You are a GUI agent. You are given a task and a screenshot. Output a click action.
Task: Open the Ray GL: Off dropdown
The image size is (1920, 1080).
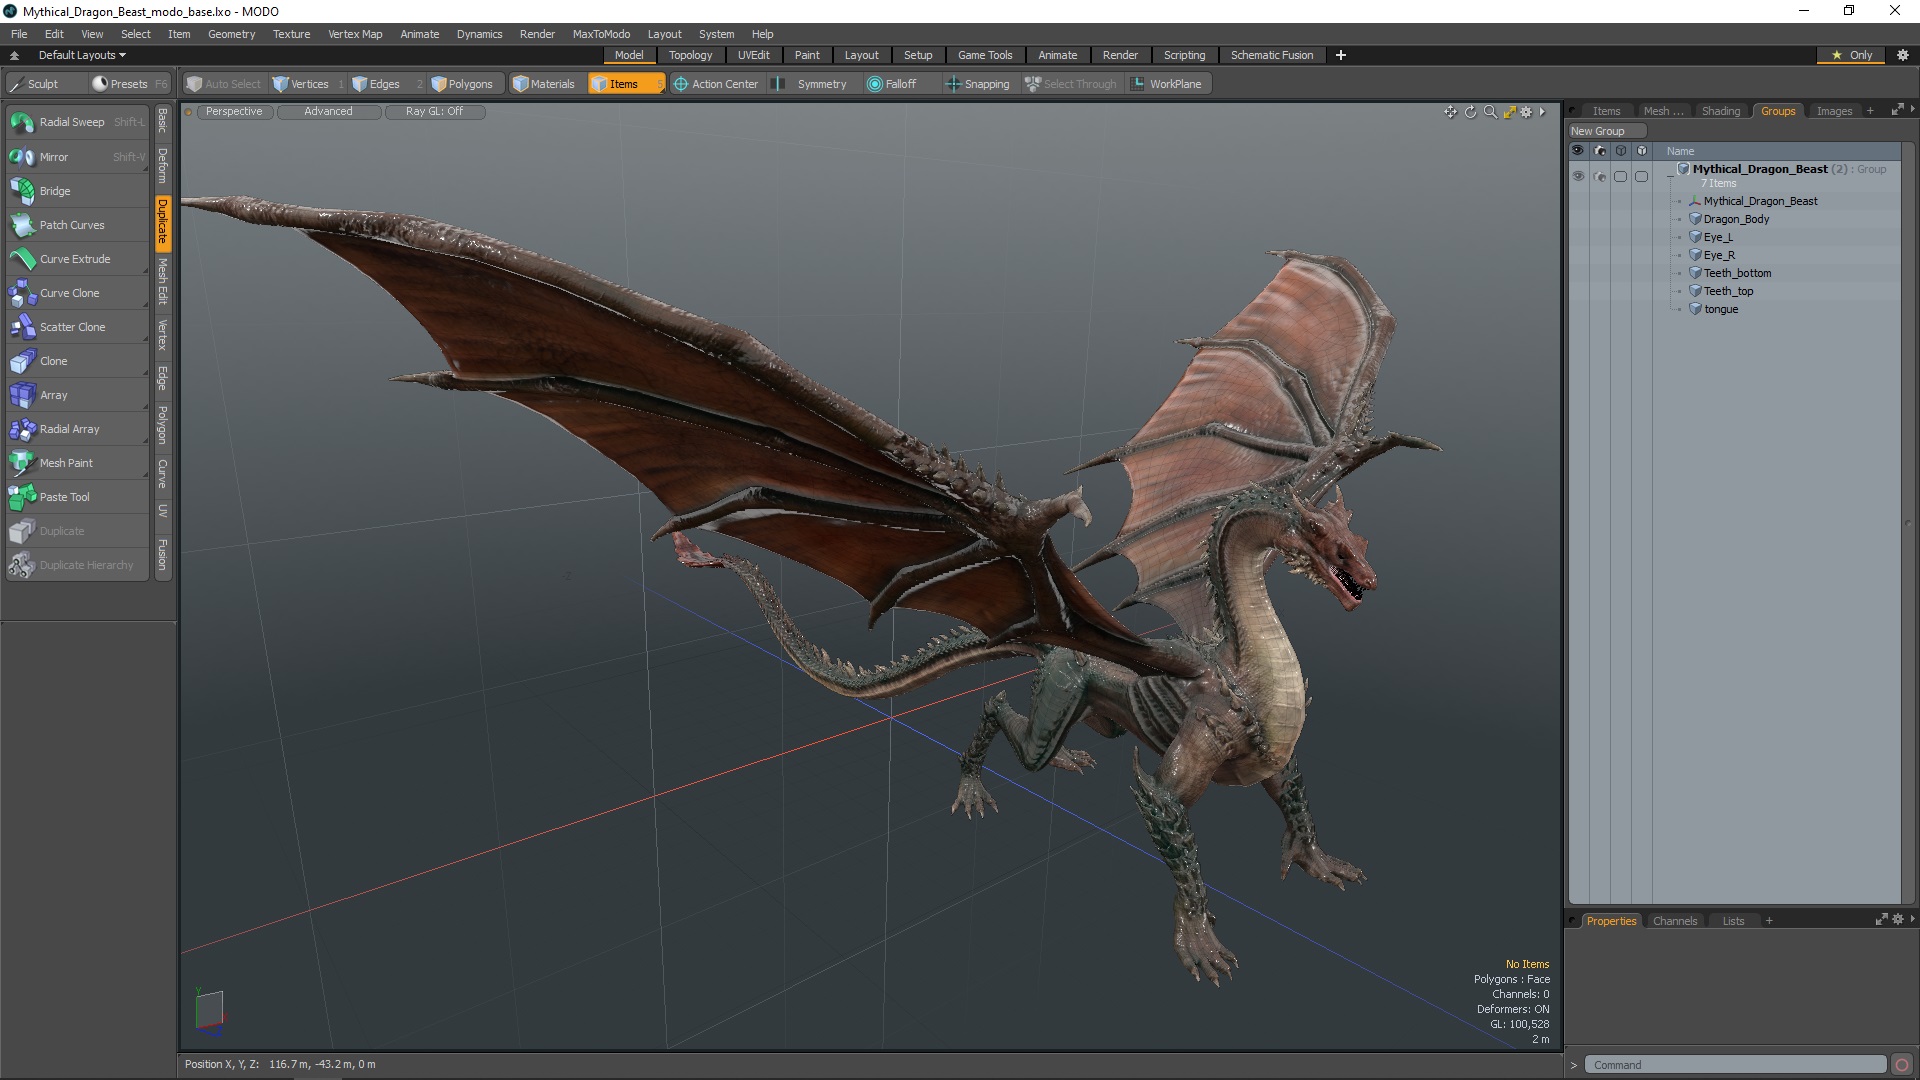[x=434, y=112]
